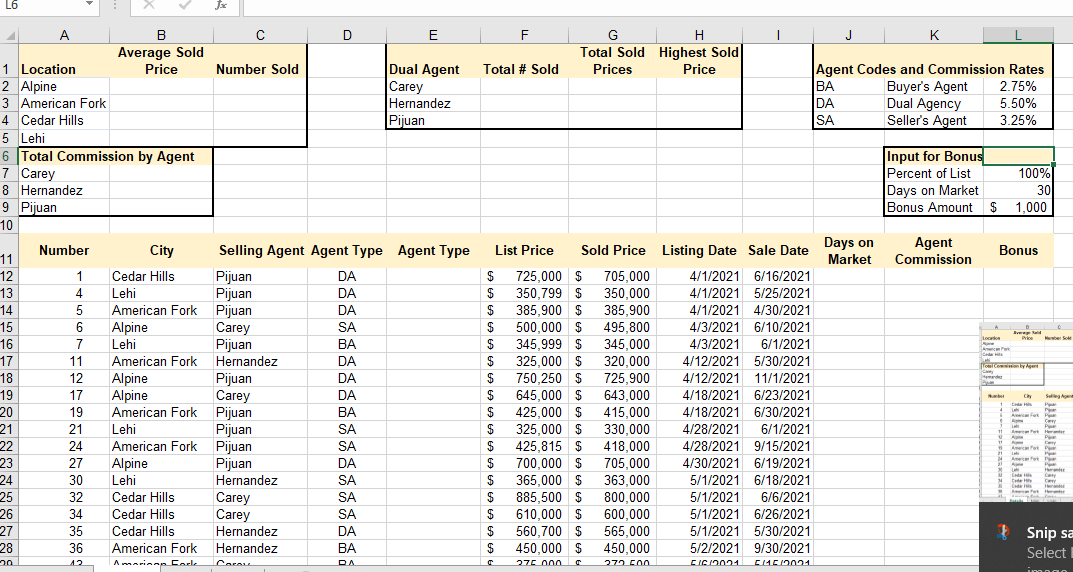The image size is (1073, 572).
Task: Select the Bonus Amount value cell
Action: coord(1018,207)
